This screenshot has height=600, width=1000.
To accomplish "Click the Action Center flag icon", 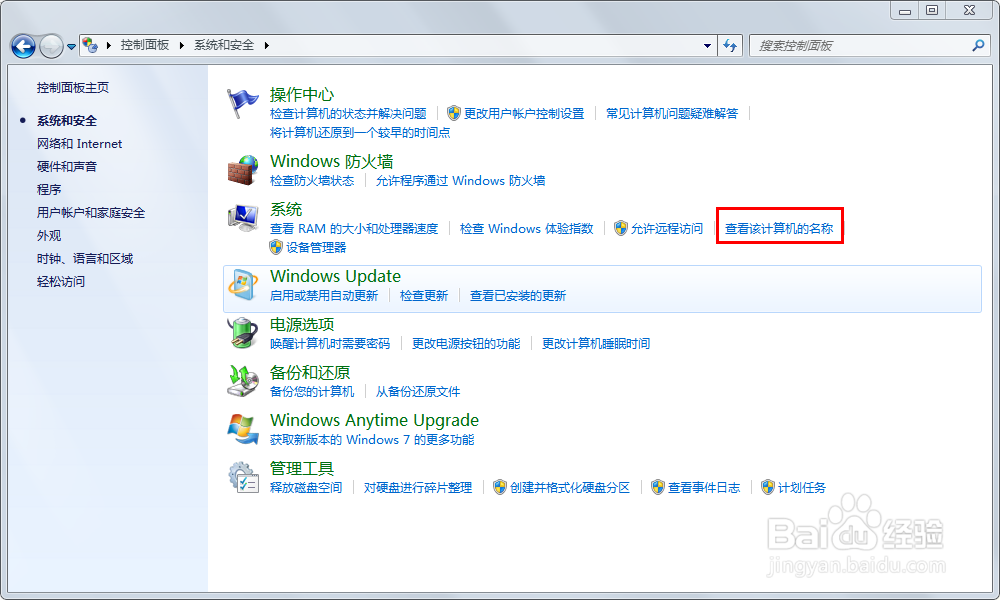I will point(242,104).
